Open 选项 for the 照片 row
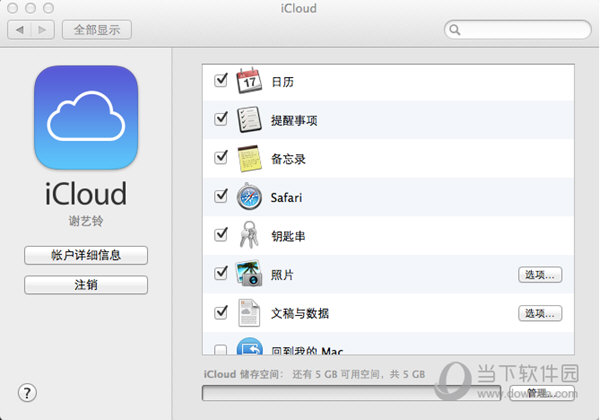 [540, 275]
